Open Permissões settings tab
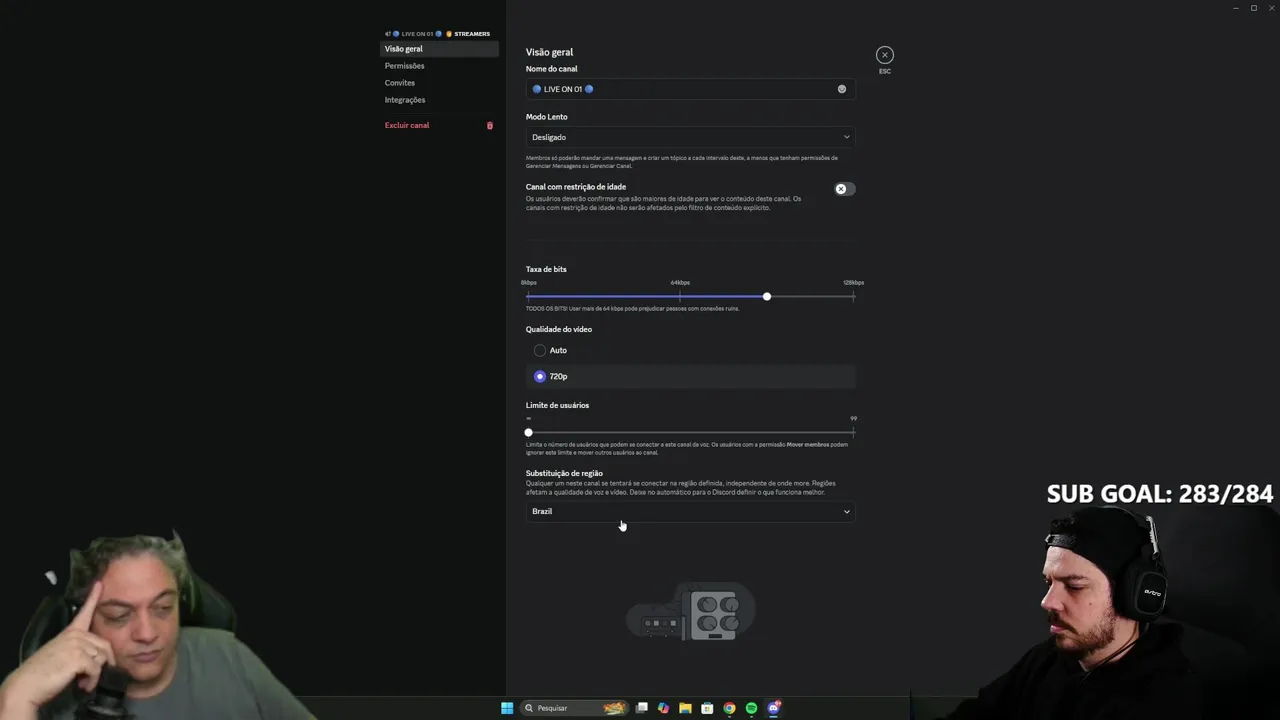Image resolution: width=1280 pixels, height=720 pixels. click(x=439, y=66)
